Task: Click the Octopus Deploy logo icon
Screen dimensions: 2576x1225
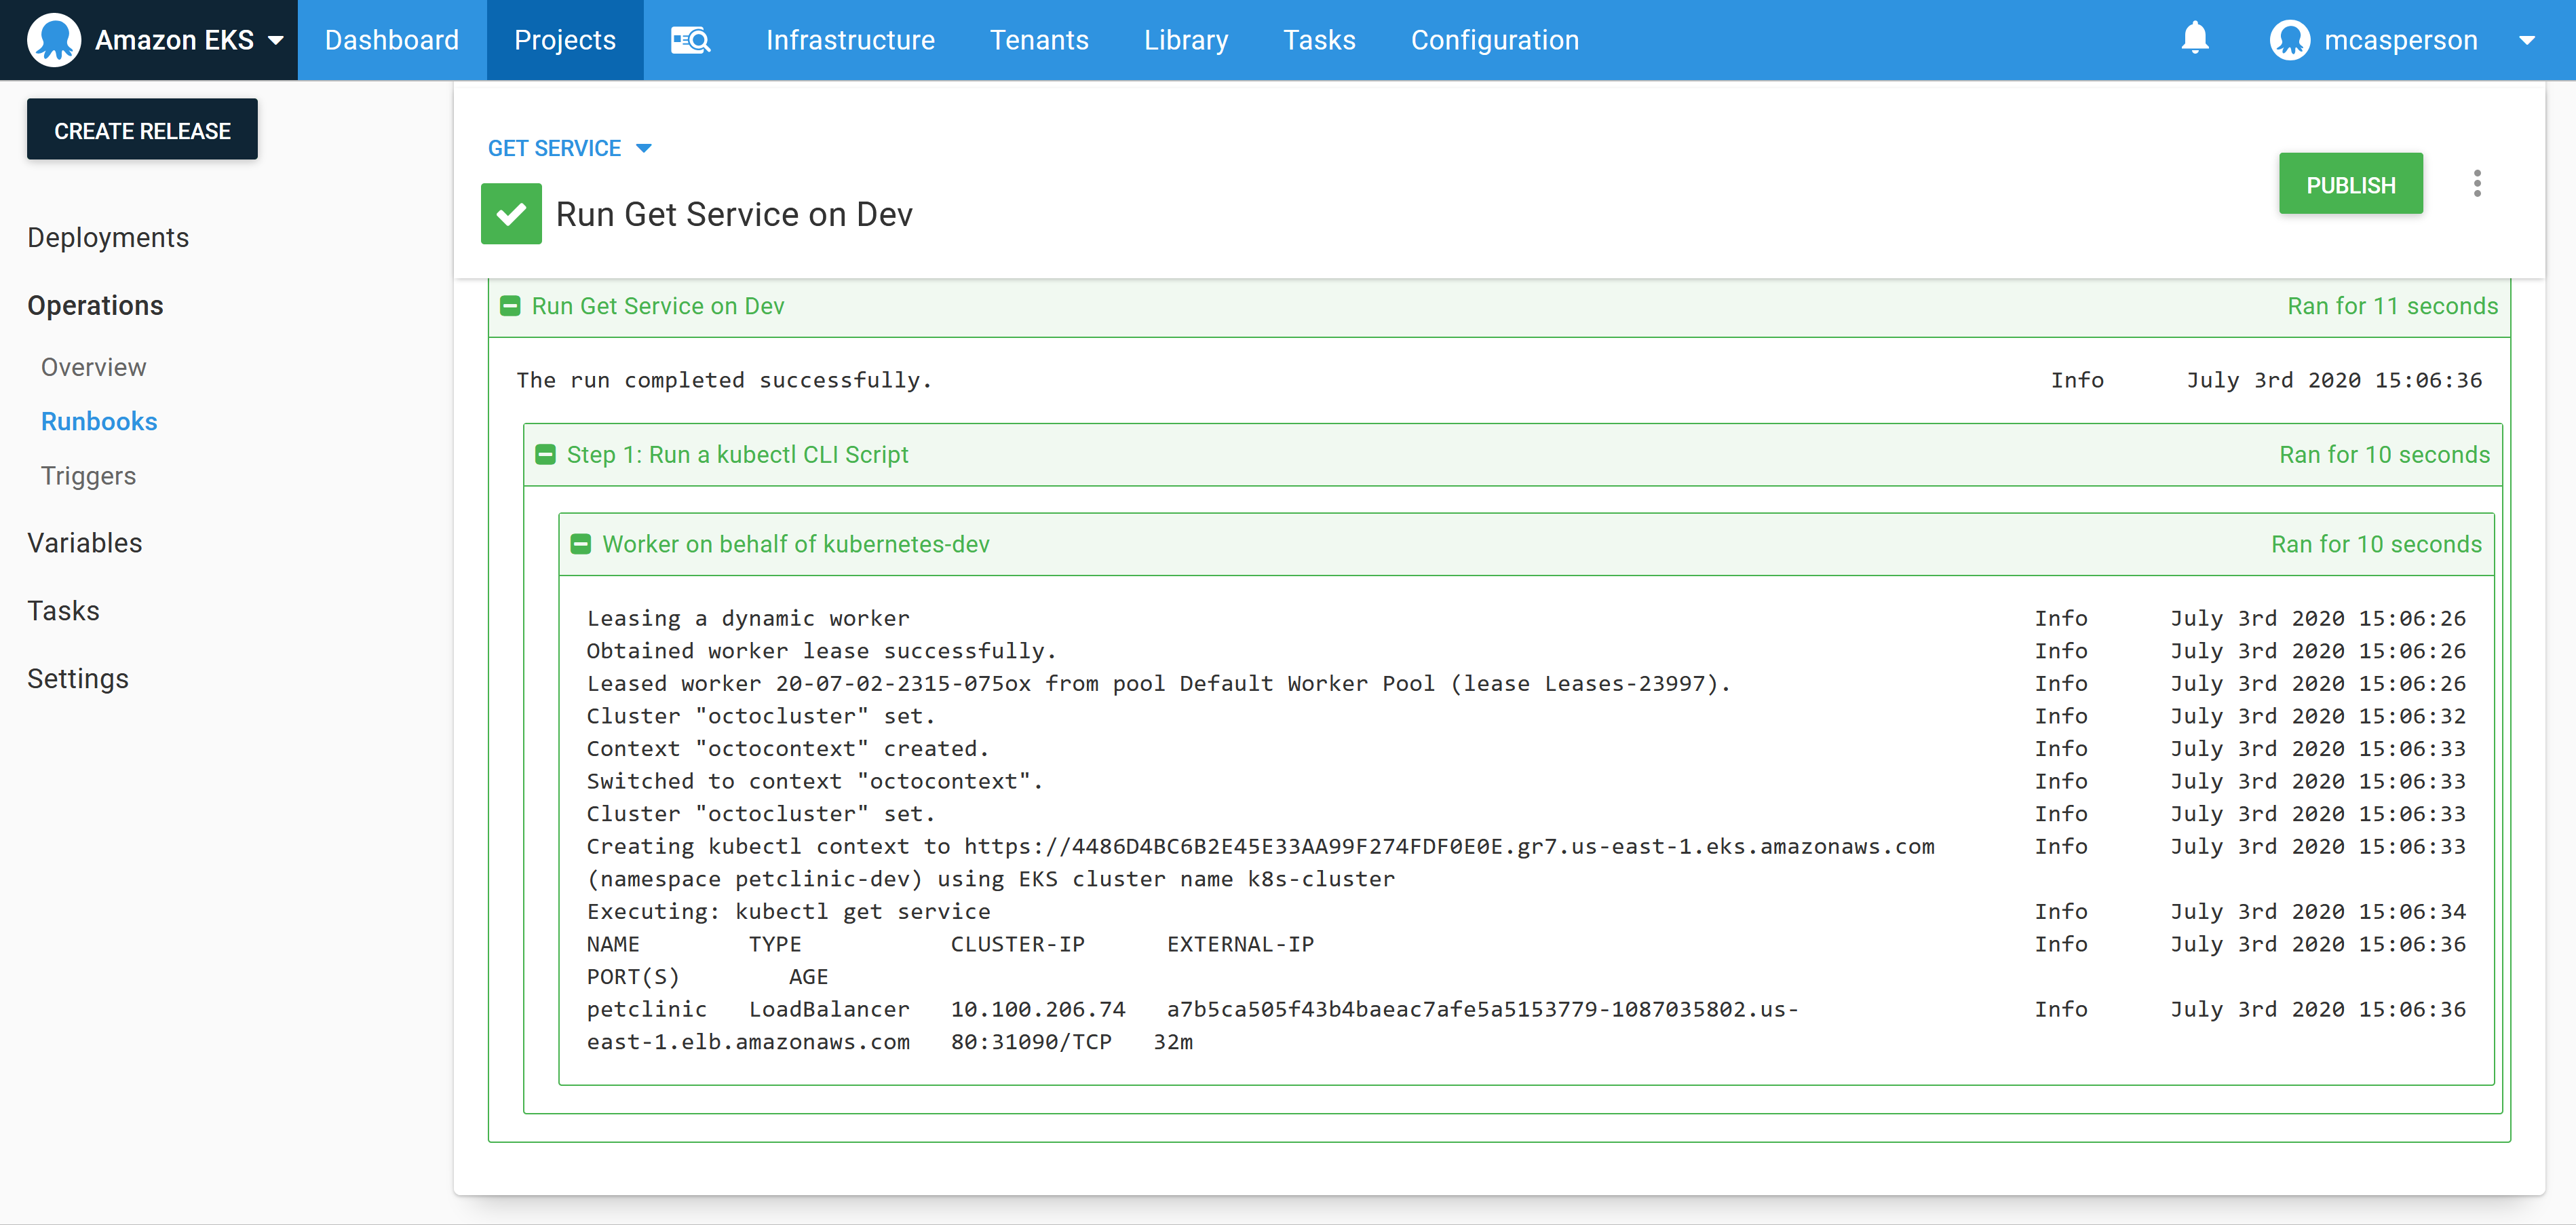Action: [x=54, y=40]
